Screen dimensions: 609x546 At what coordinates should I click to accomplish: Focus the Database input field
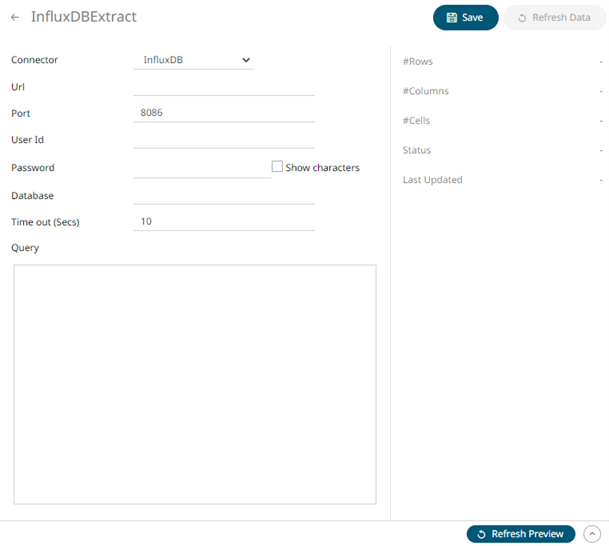click(x=223, y=195)
